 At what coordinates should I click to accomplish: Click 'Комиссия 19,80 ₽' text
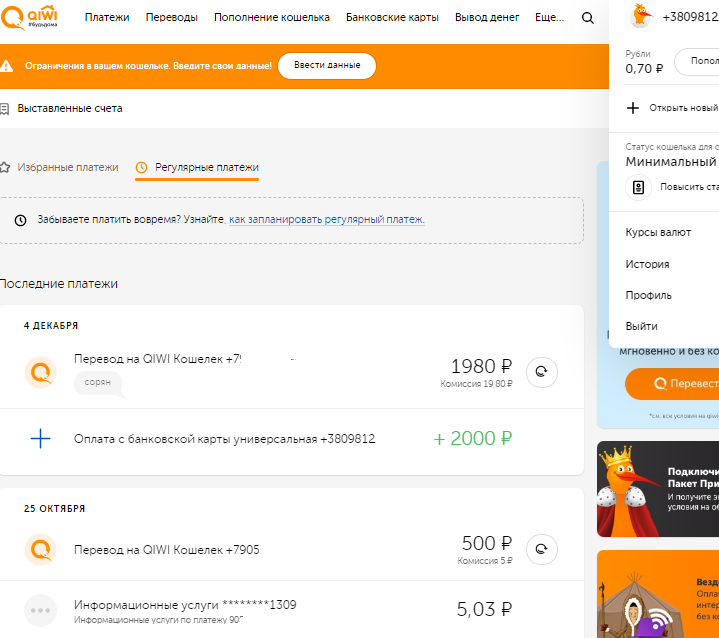476,384
